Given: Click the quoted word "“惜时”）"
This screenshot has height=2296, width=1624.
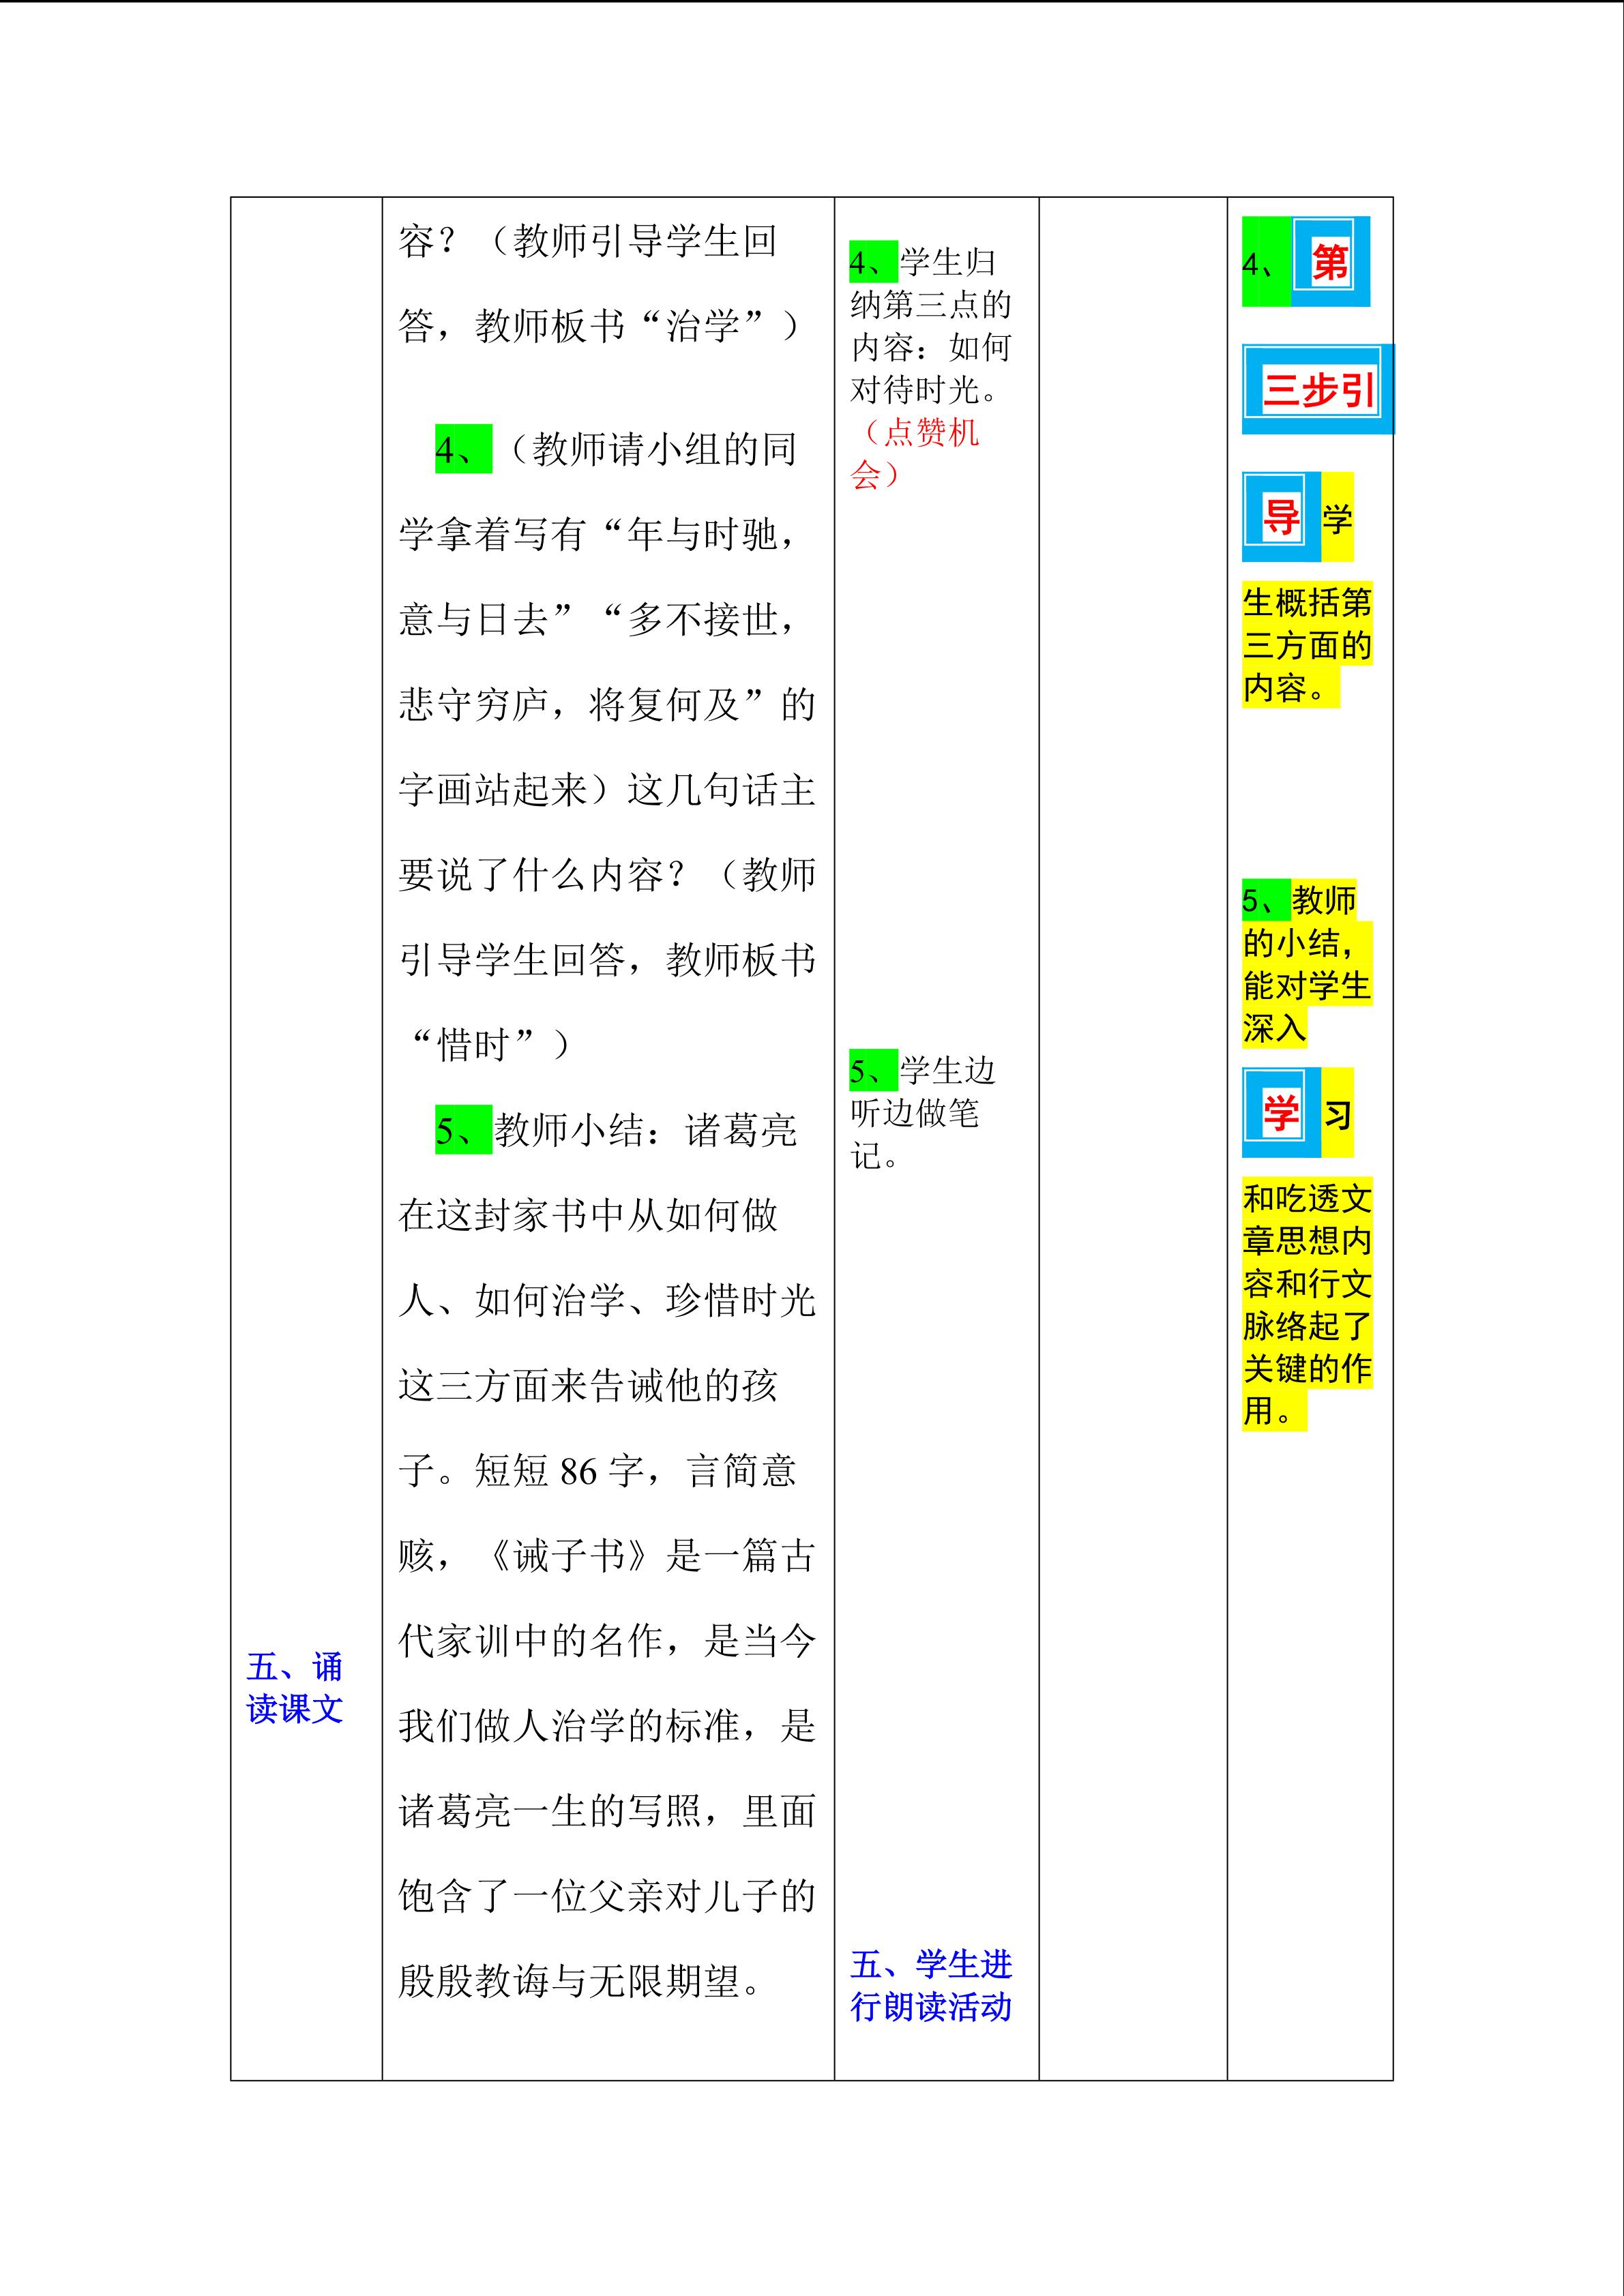Looking at the screenshot, I should (x=491, y=1045).
